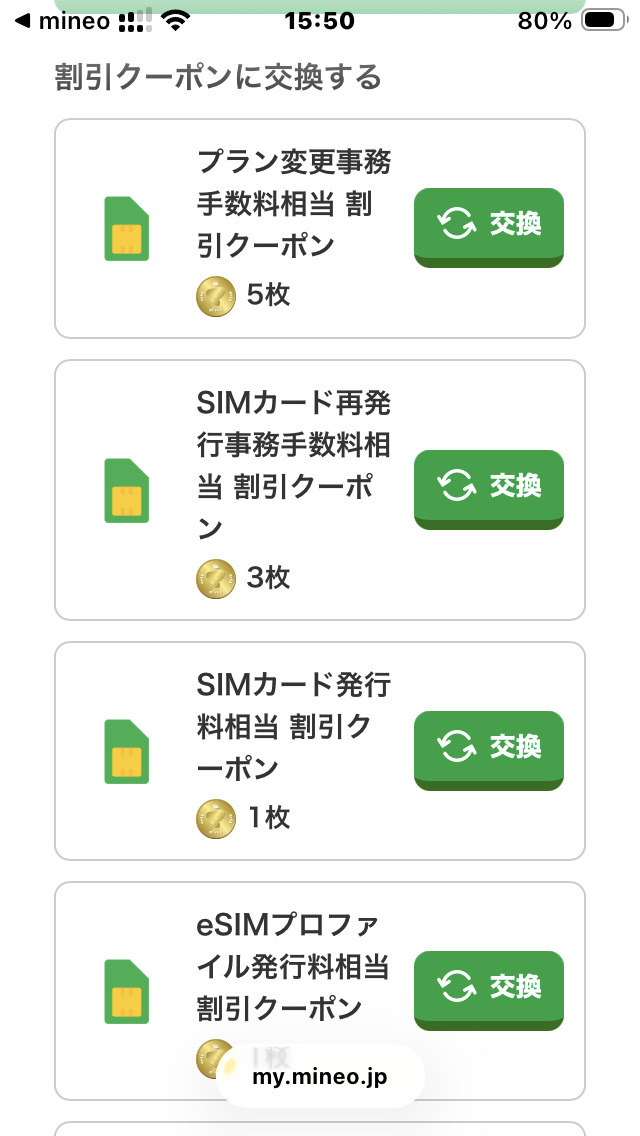The height and width of the screenshot is (1136, 640).
Task: Tap the 15:50 clock in status bar
Action: pos(319,21)
